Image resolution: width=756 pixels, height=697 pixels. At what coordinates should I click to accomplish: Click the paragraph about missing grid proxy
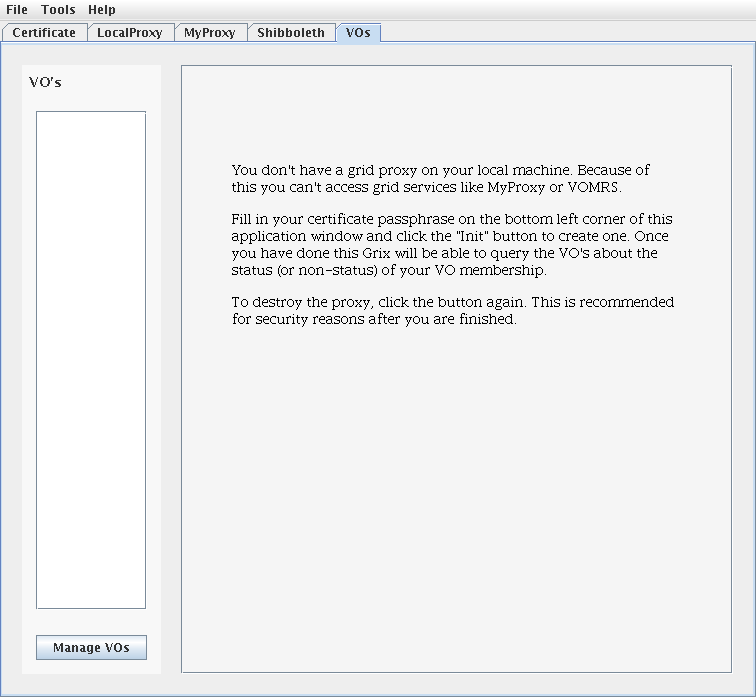[440, 179]
